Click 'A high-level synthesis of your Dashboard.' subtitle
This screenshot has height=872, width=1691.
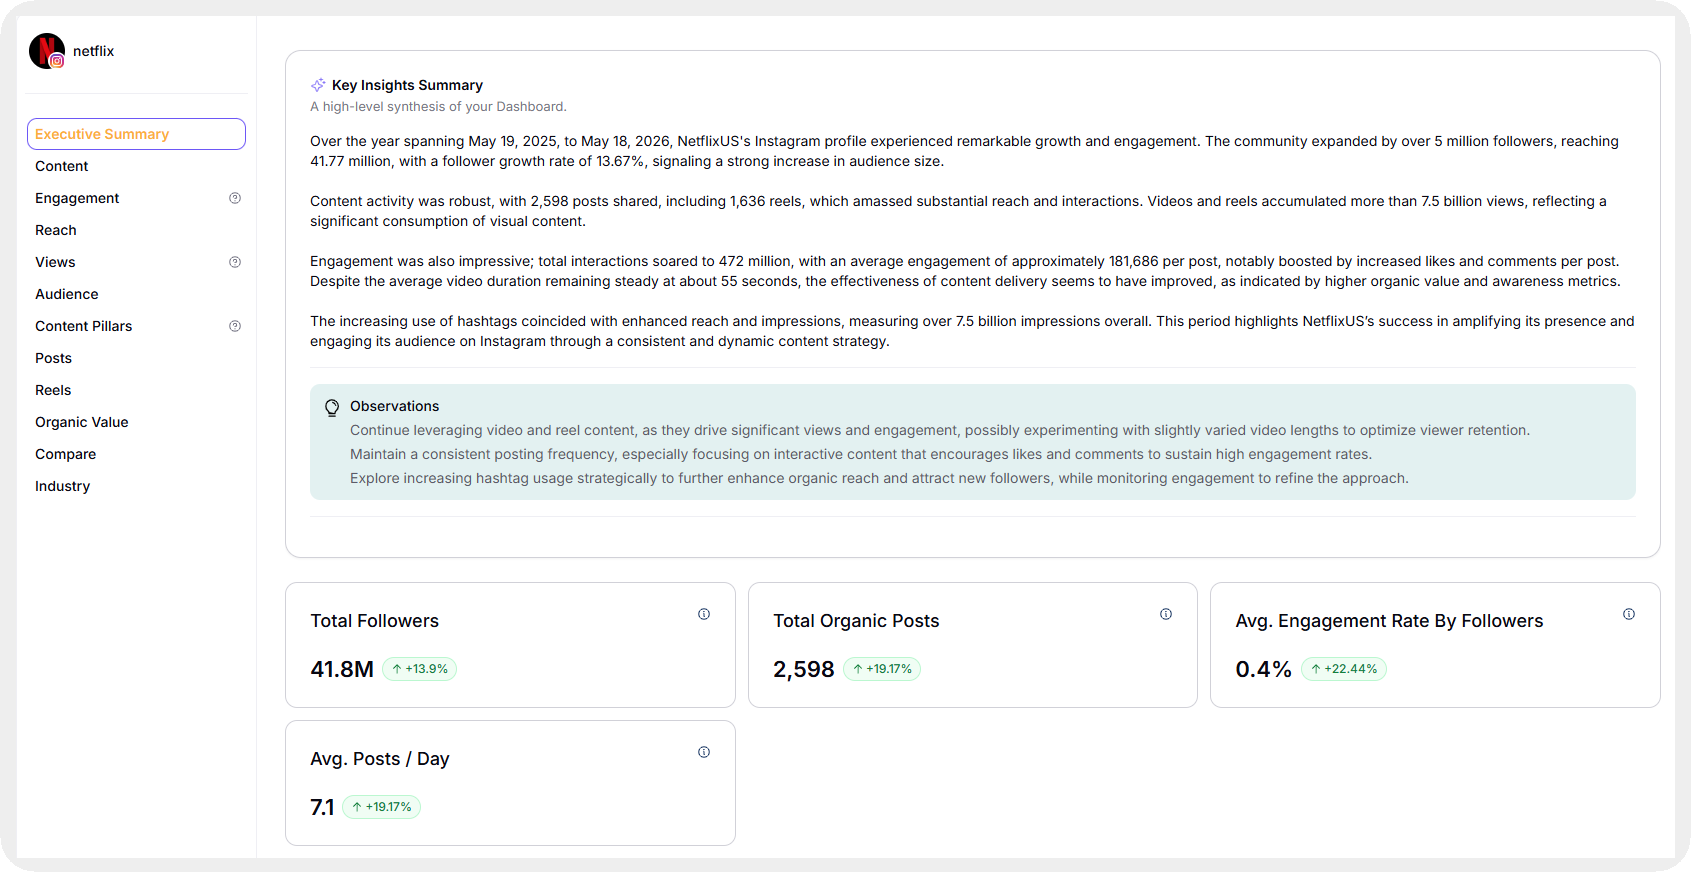[x=438, y=107]
